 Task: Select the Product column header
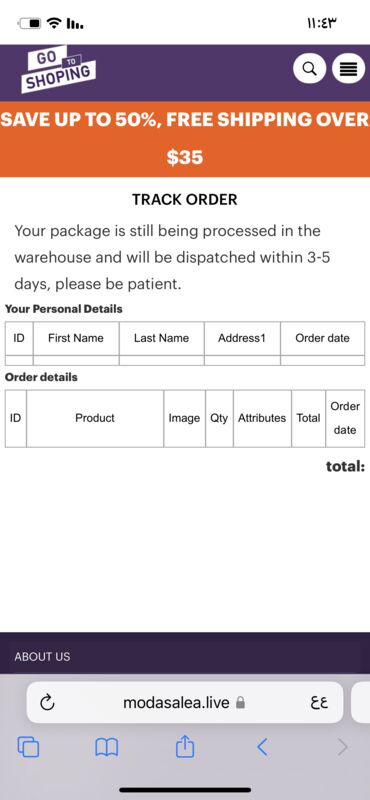click(x=95, y=418)
